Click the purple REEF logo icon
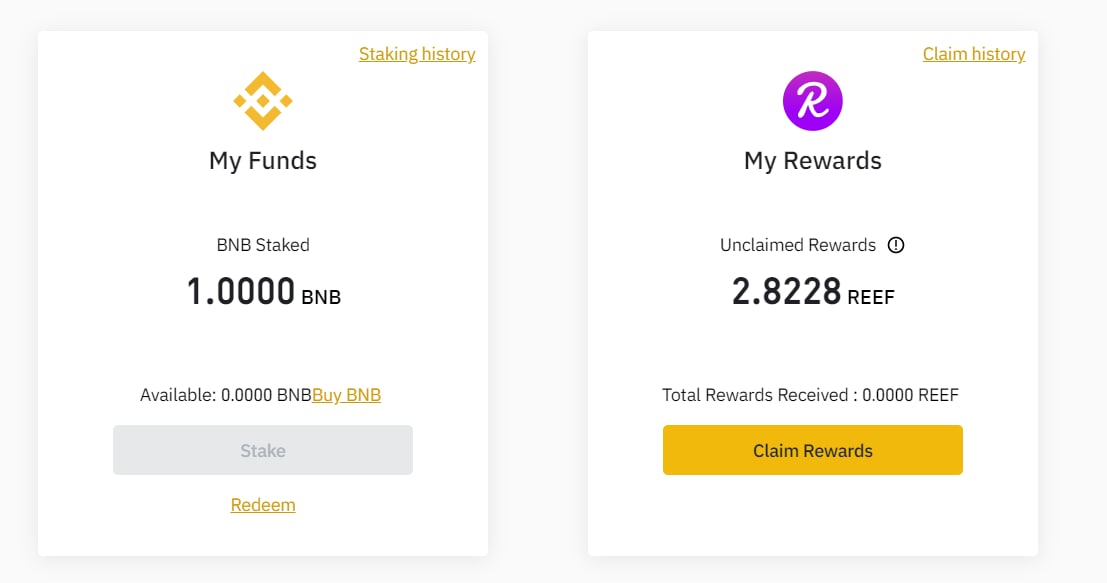The height and width of the screenshot is (583, 1107). pos(813,101)
